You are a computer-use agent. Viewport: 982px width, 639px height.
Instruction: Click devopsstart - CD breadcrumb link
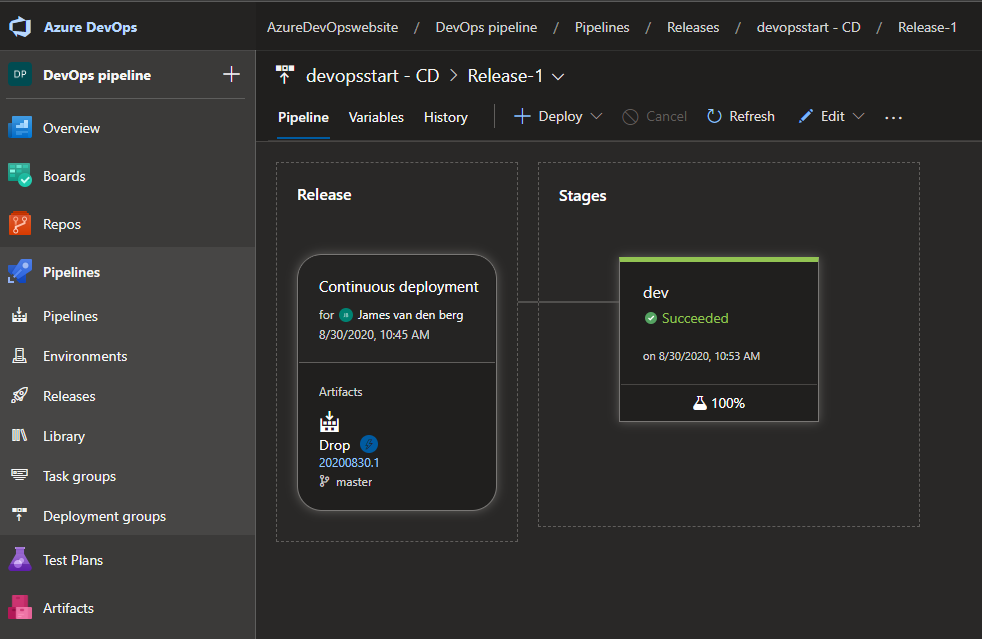(x=808, y=28)
